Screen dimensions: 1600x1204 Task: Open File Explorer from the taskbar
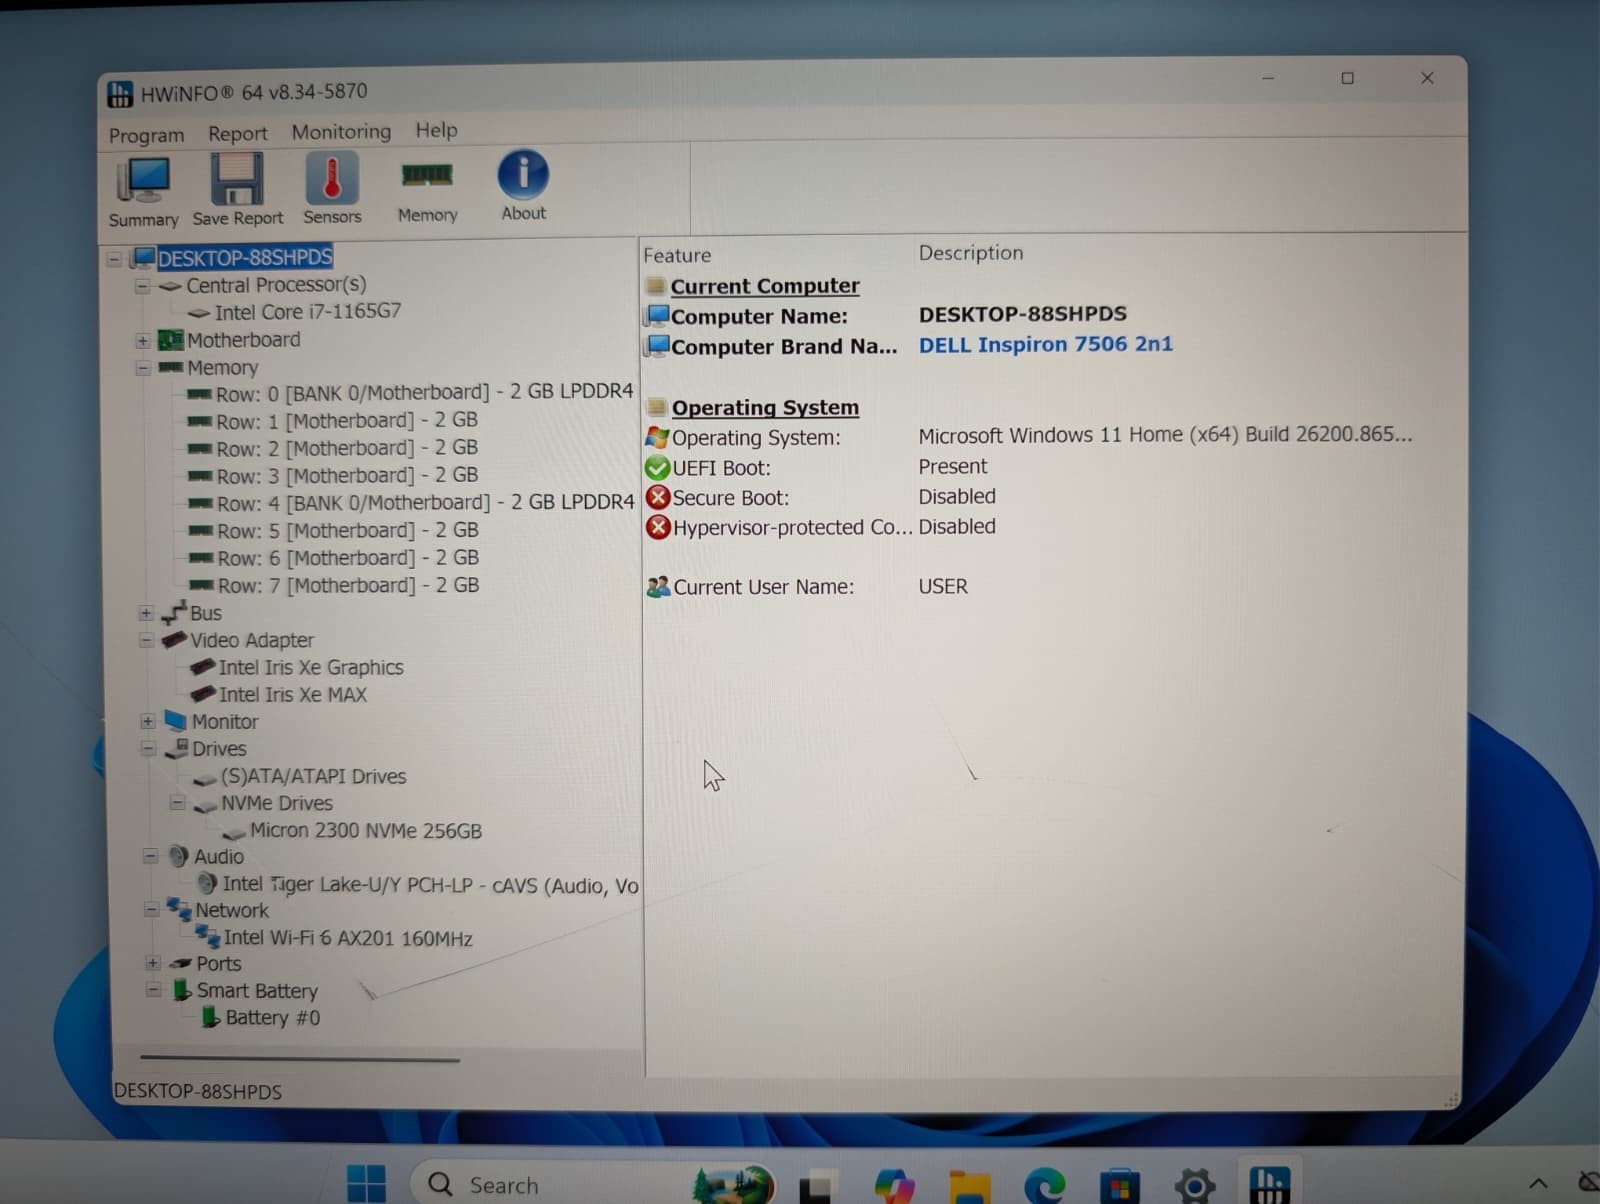(x=969, y=1186)
